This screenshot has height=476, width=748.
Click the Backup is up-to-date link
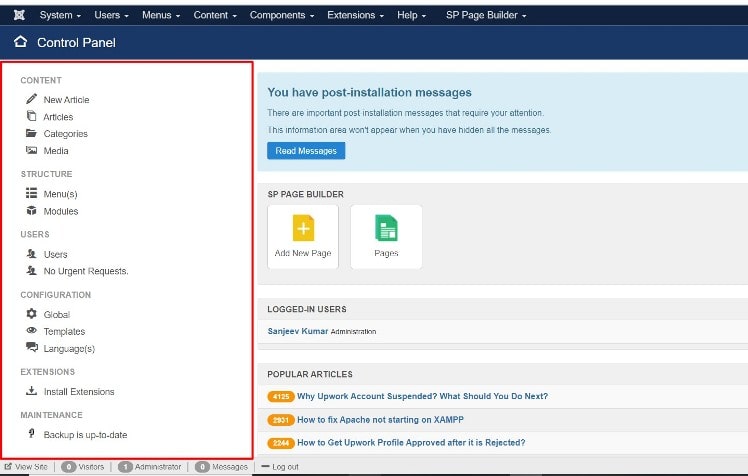click(x=85, y=435)
